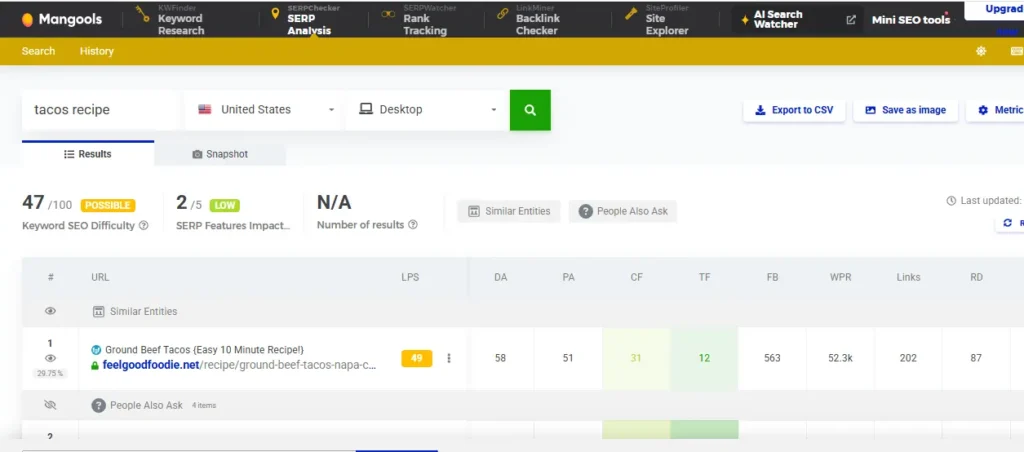1024x452 pixels.
Task: Sort by the FB column header
Action: (772, 277)
